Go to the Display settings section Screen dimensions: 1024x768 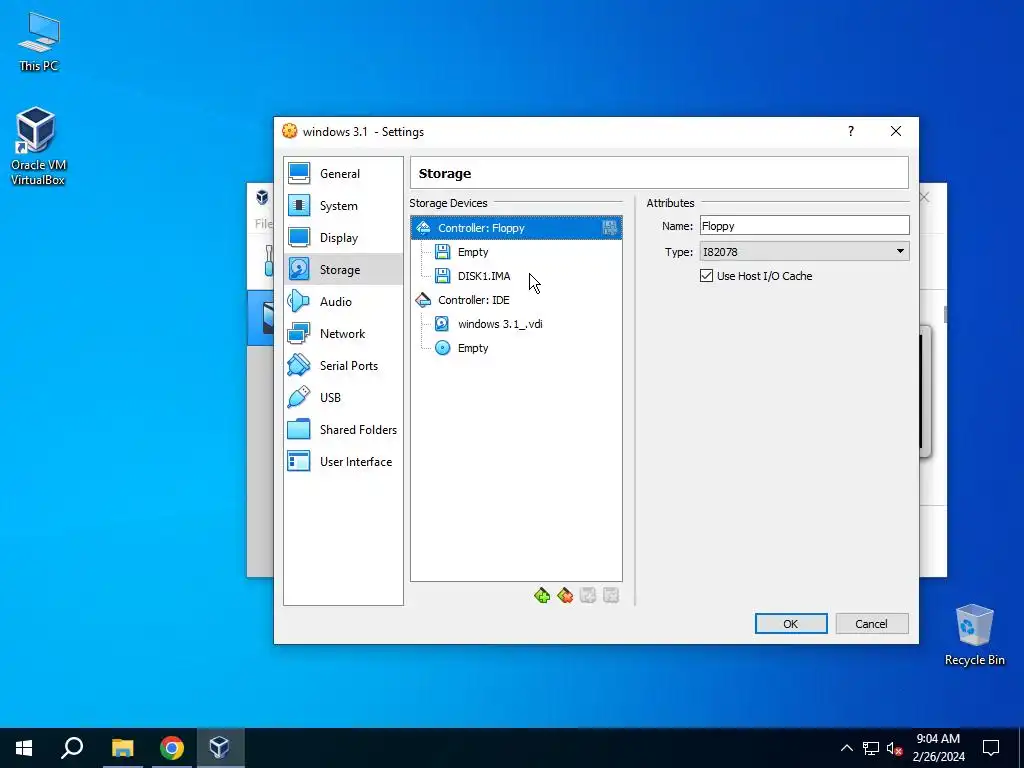343,238
